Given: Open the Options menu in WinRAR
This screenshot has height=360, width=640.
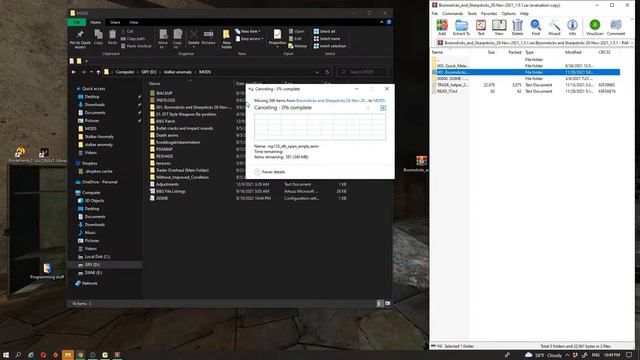Looking at the screenshot, I should click(509, 13).
